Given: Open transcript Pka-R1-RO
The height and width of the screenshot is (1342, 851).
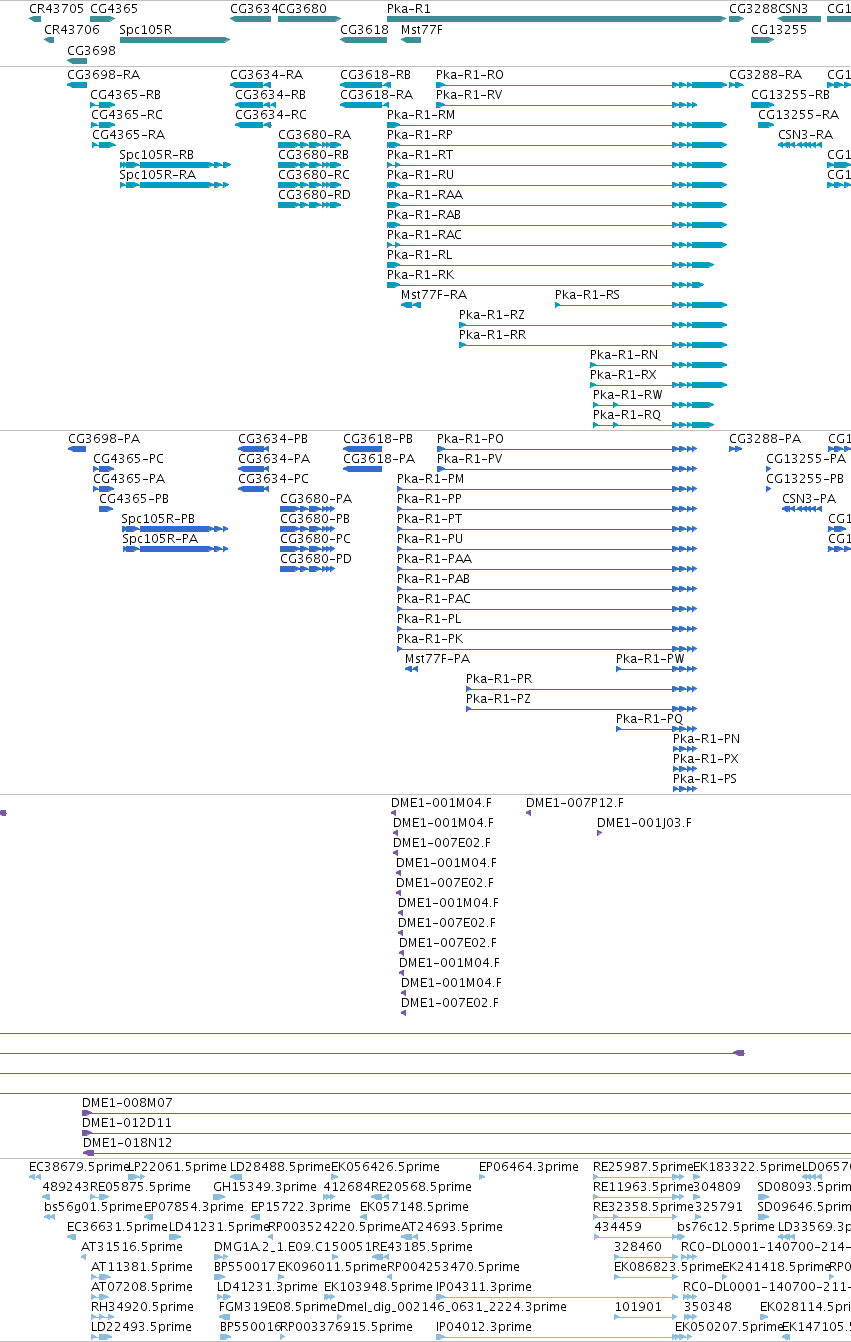Looking at the screenshot, I should pyautogui.click(x=470, y=74).
